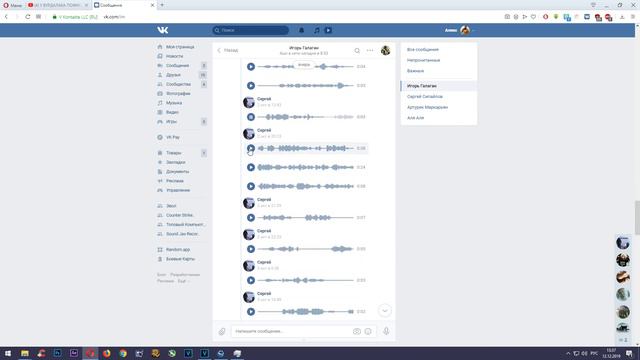The width and height of the screenshot is (640, 360).
Task: Open Chrome from the taskbar
Action: (123, 353)
